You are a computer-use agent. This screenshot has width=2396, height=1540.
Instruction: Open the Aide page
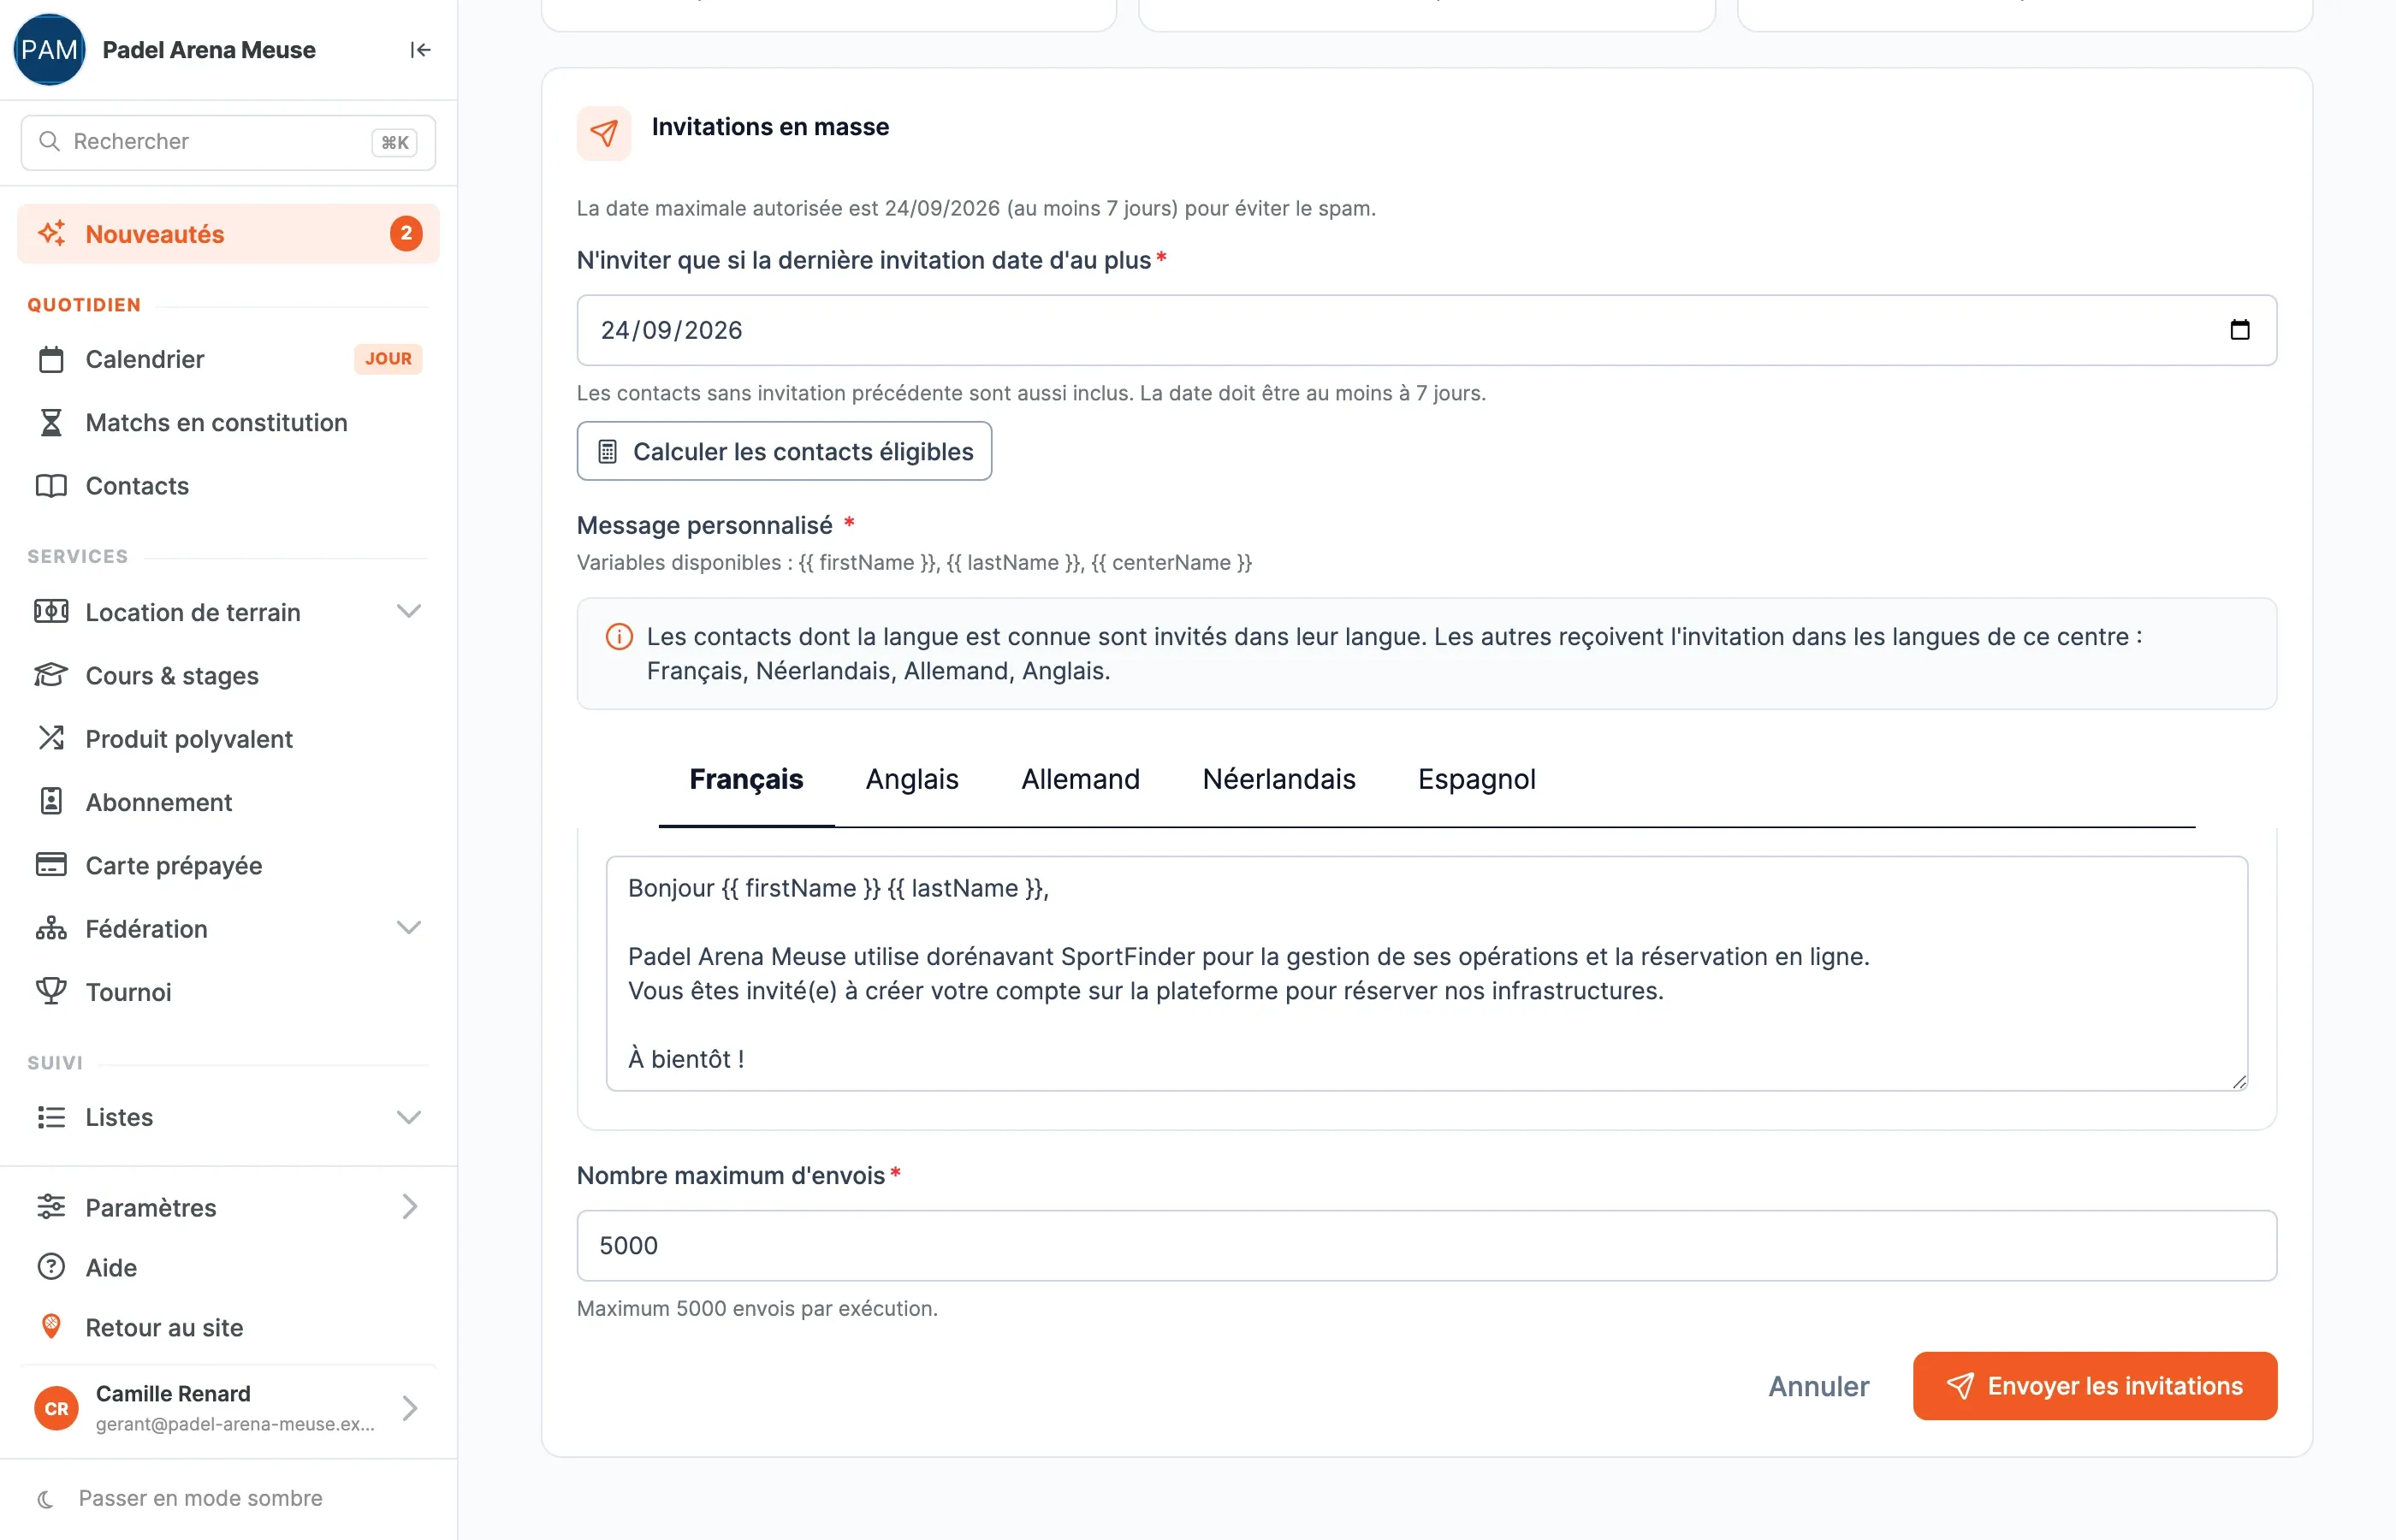(x=228, y=1267)
